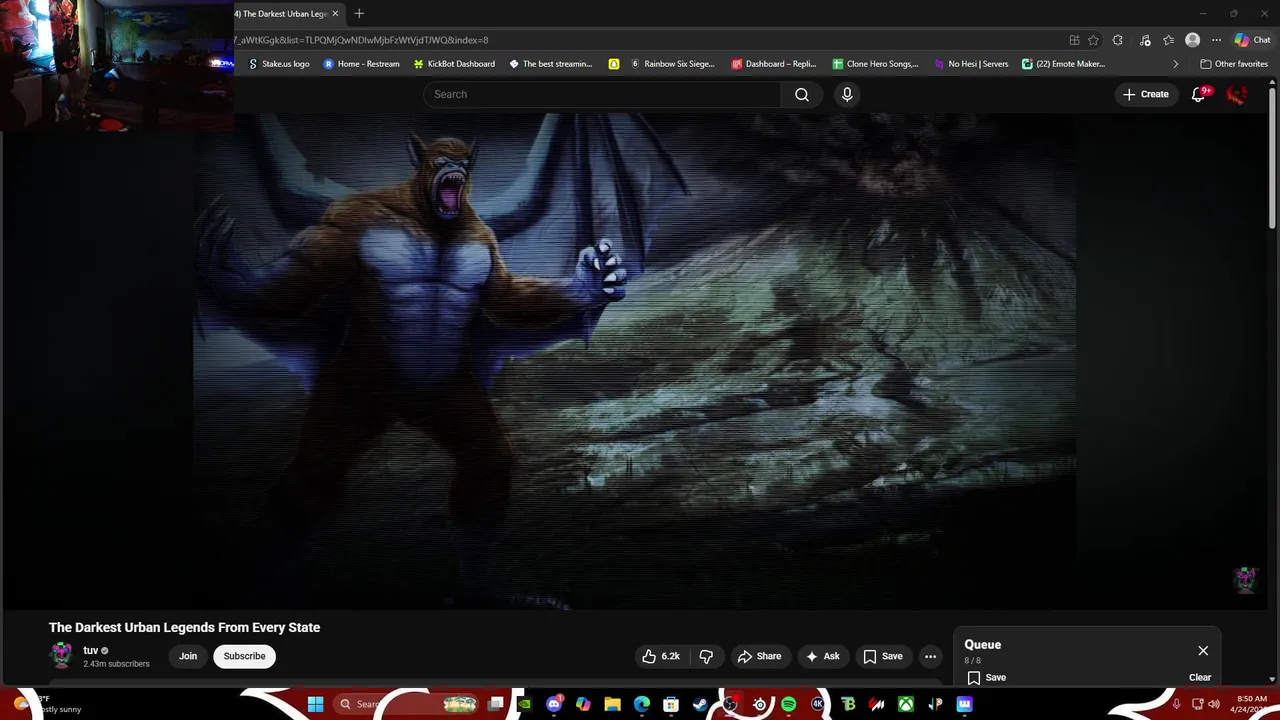
Task: Open Copilot Chat in Edge
Action: point(1252,40)
